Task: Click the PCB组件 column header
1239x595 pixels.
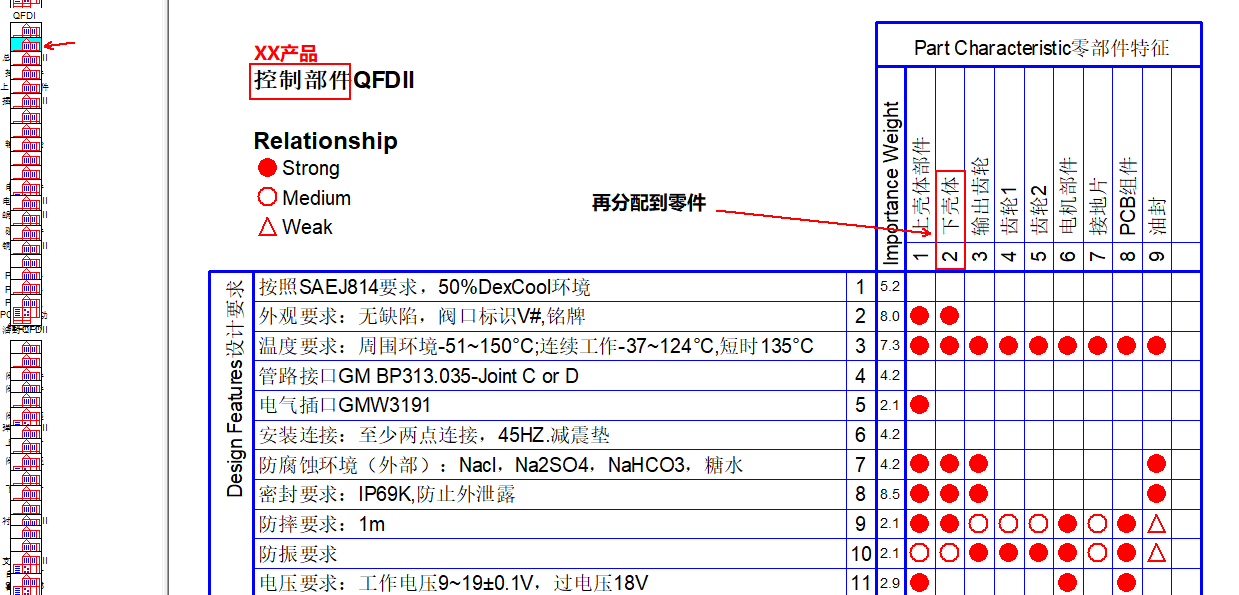Action: pos(1128,197)
